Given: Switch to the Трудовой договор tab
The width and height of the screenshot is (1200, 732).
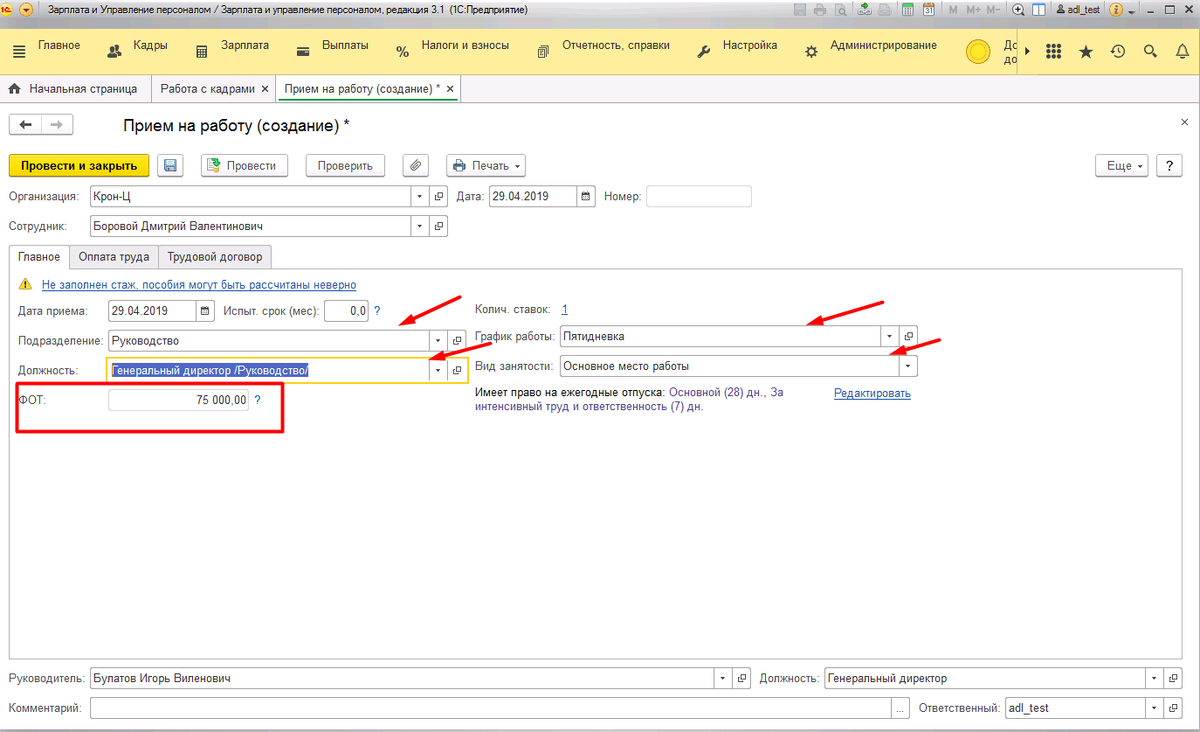Looking at the screenshot, I should [x=215, y=257].
